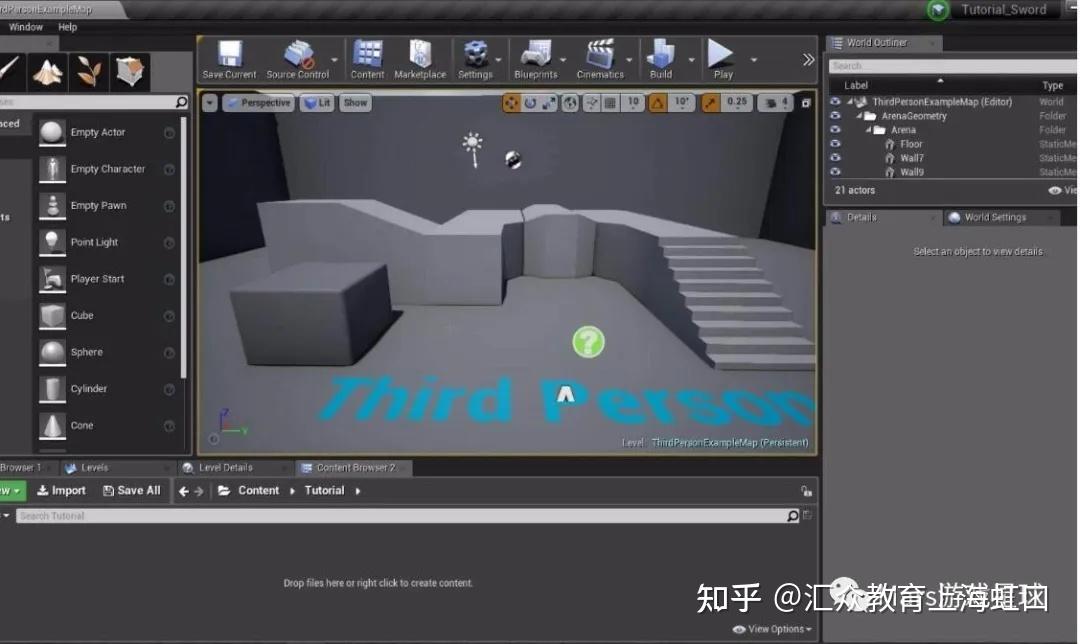Open the Lit view mode dropdown

317,102
